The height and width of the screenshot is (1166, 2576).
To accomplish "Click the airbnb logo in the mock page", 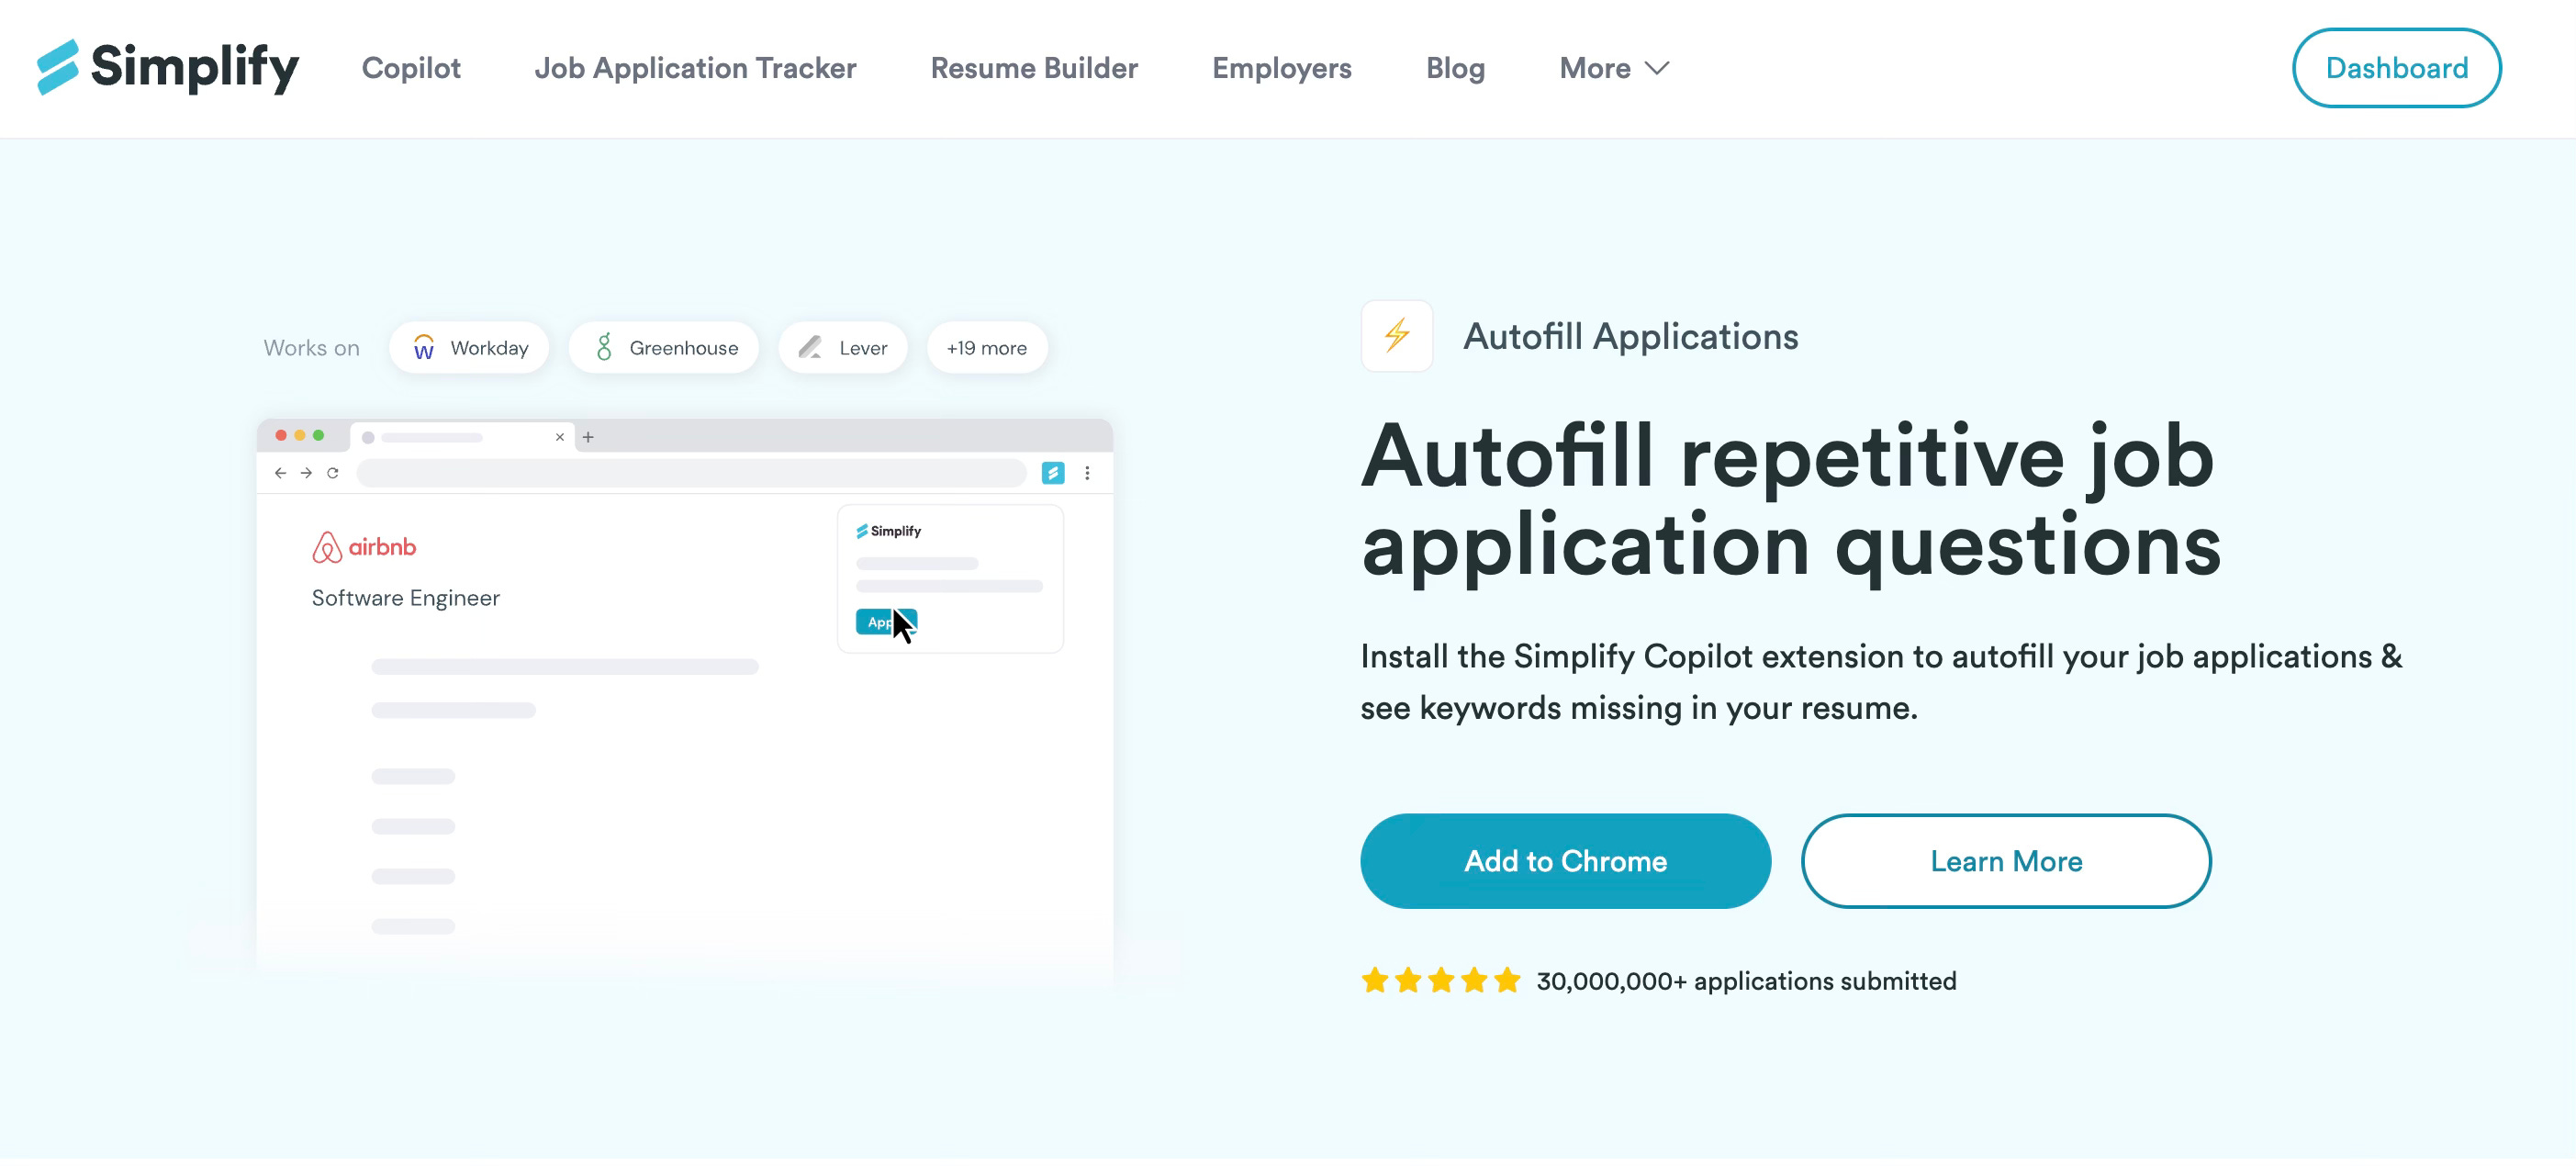I will [364, 547].
